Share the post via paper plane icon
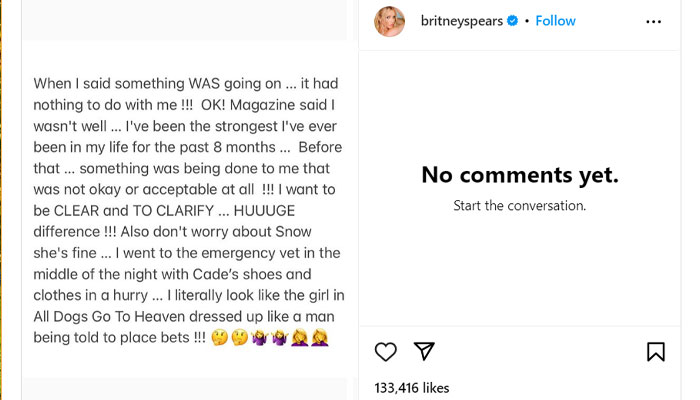The image size is (700, 400). [x=424, y=351]
